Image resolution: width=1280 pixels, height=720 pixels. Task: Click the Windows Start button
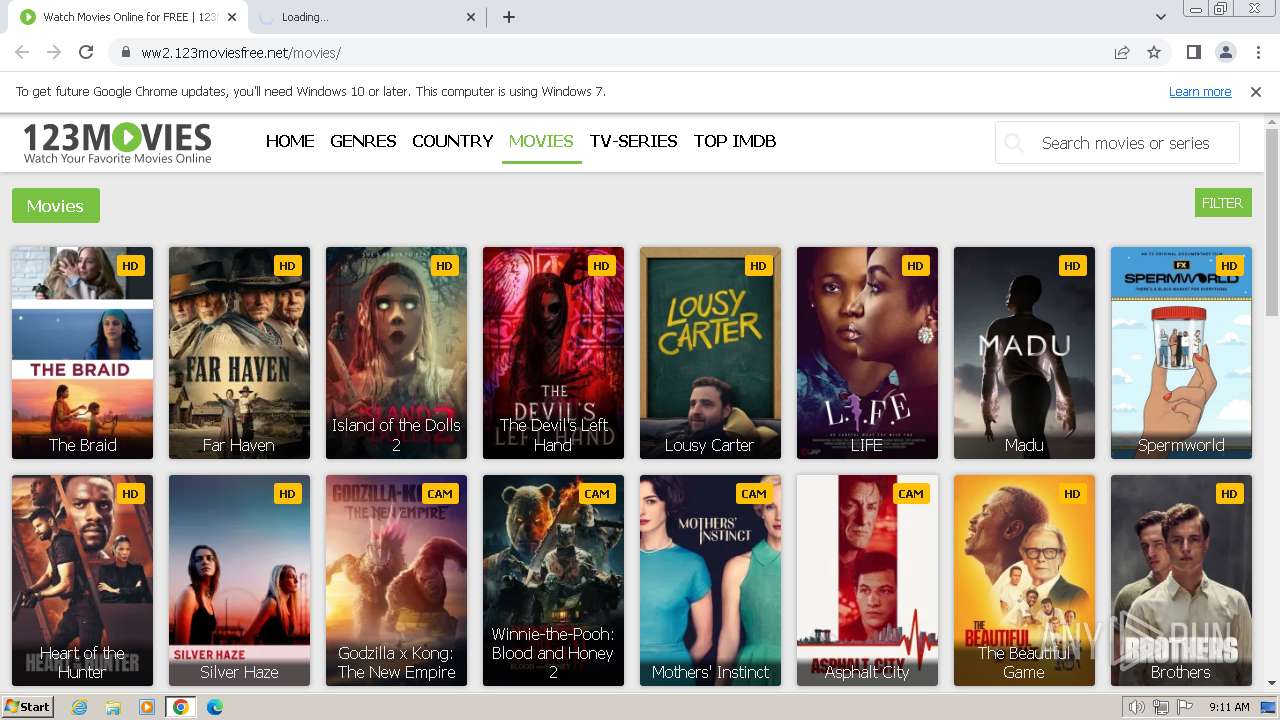tap(27, 707)
